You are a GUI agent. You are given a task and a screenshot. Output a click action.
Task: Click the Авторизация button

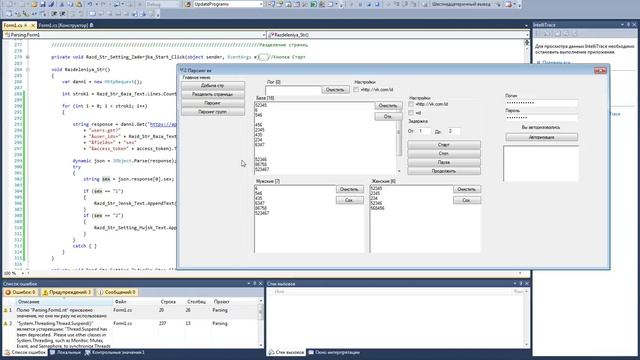tap(542, 137)
